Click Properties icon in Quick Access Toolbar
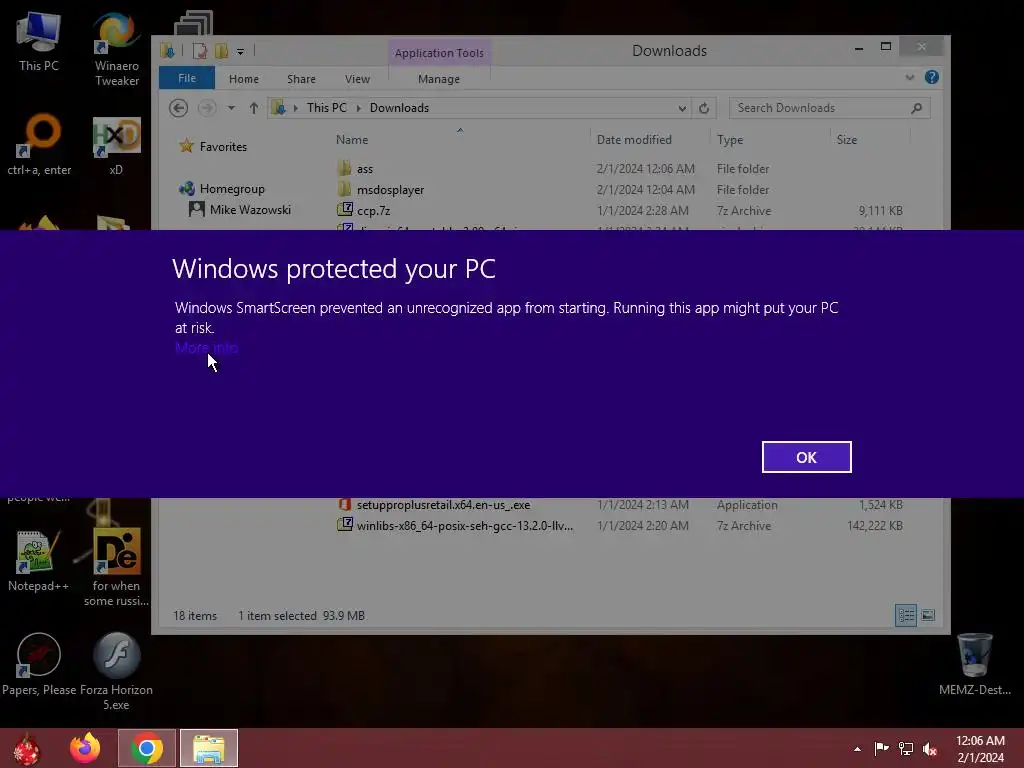The height and width of the screenshot is (768, 1024). 200,51
